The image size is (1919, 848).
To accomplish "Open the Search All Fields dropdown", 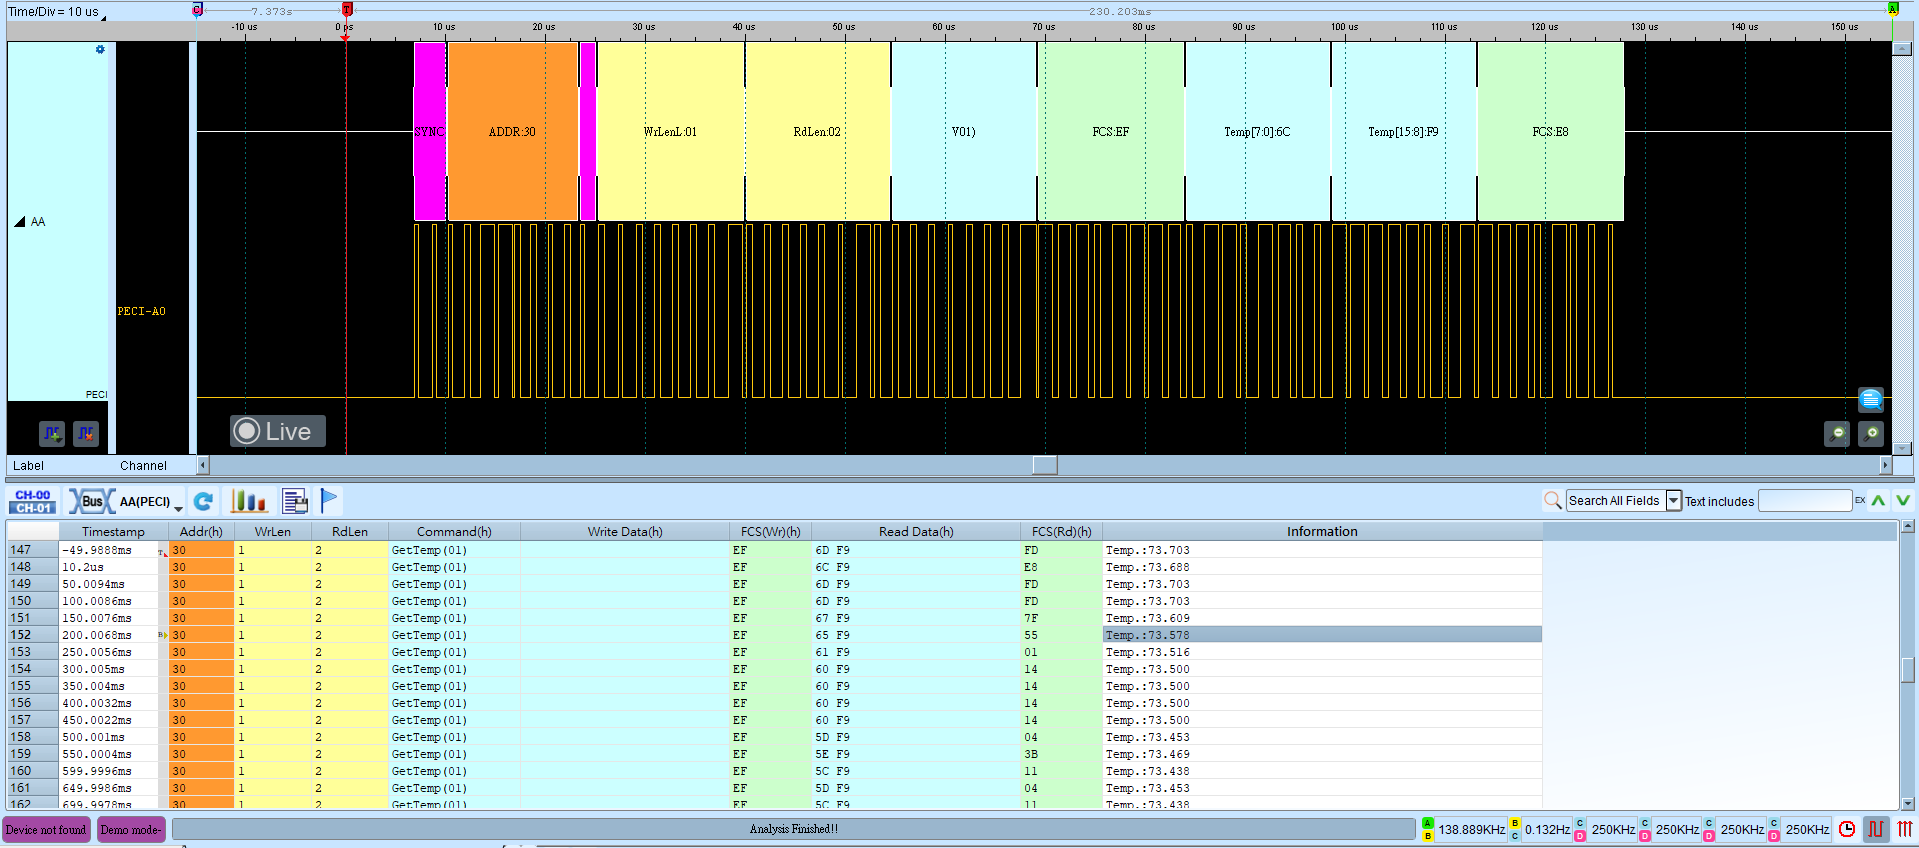I will pyautogui.click(x=1673, y=500).
